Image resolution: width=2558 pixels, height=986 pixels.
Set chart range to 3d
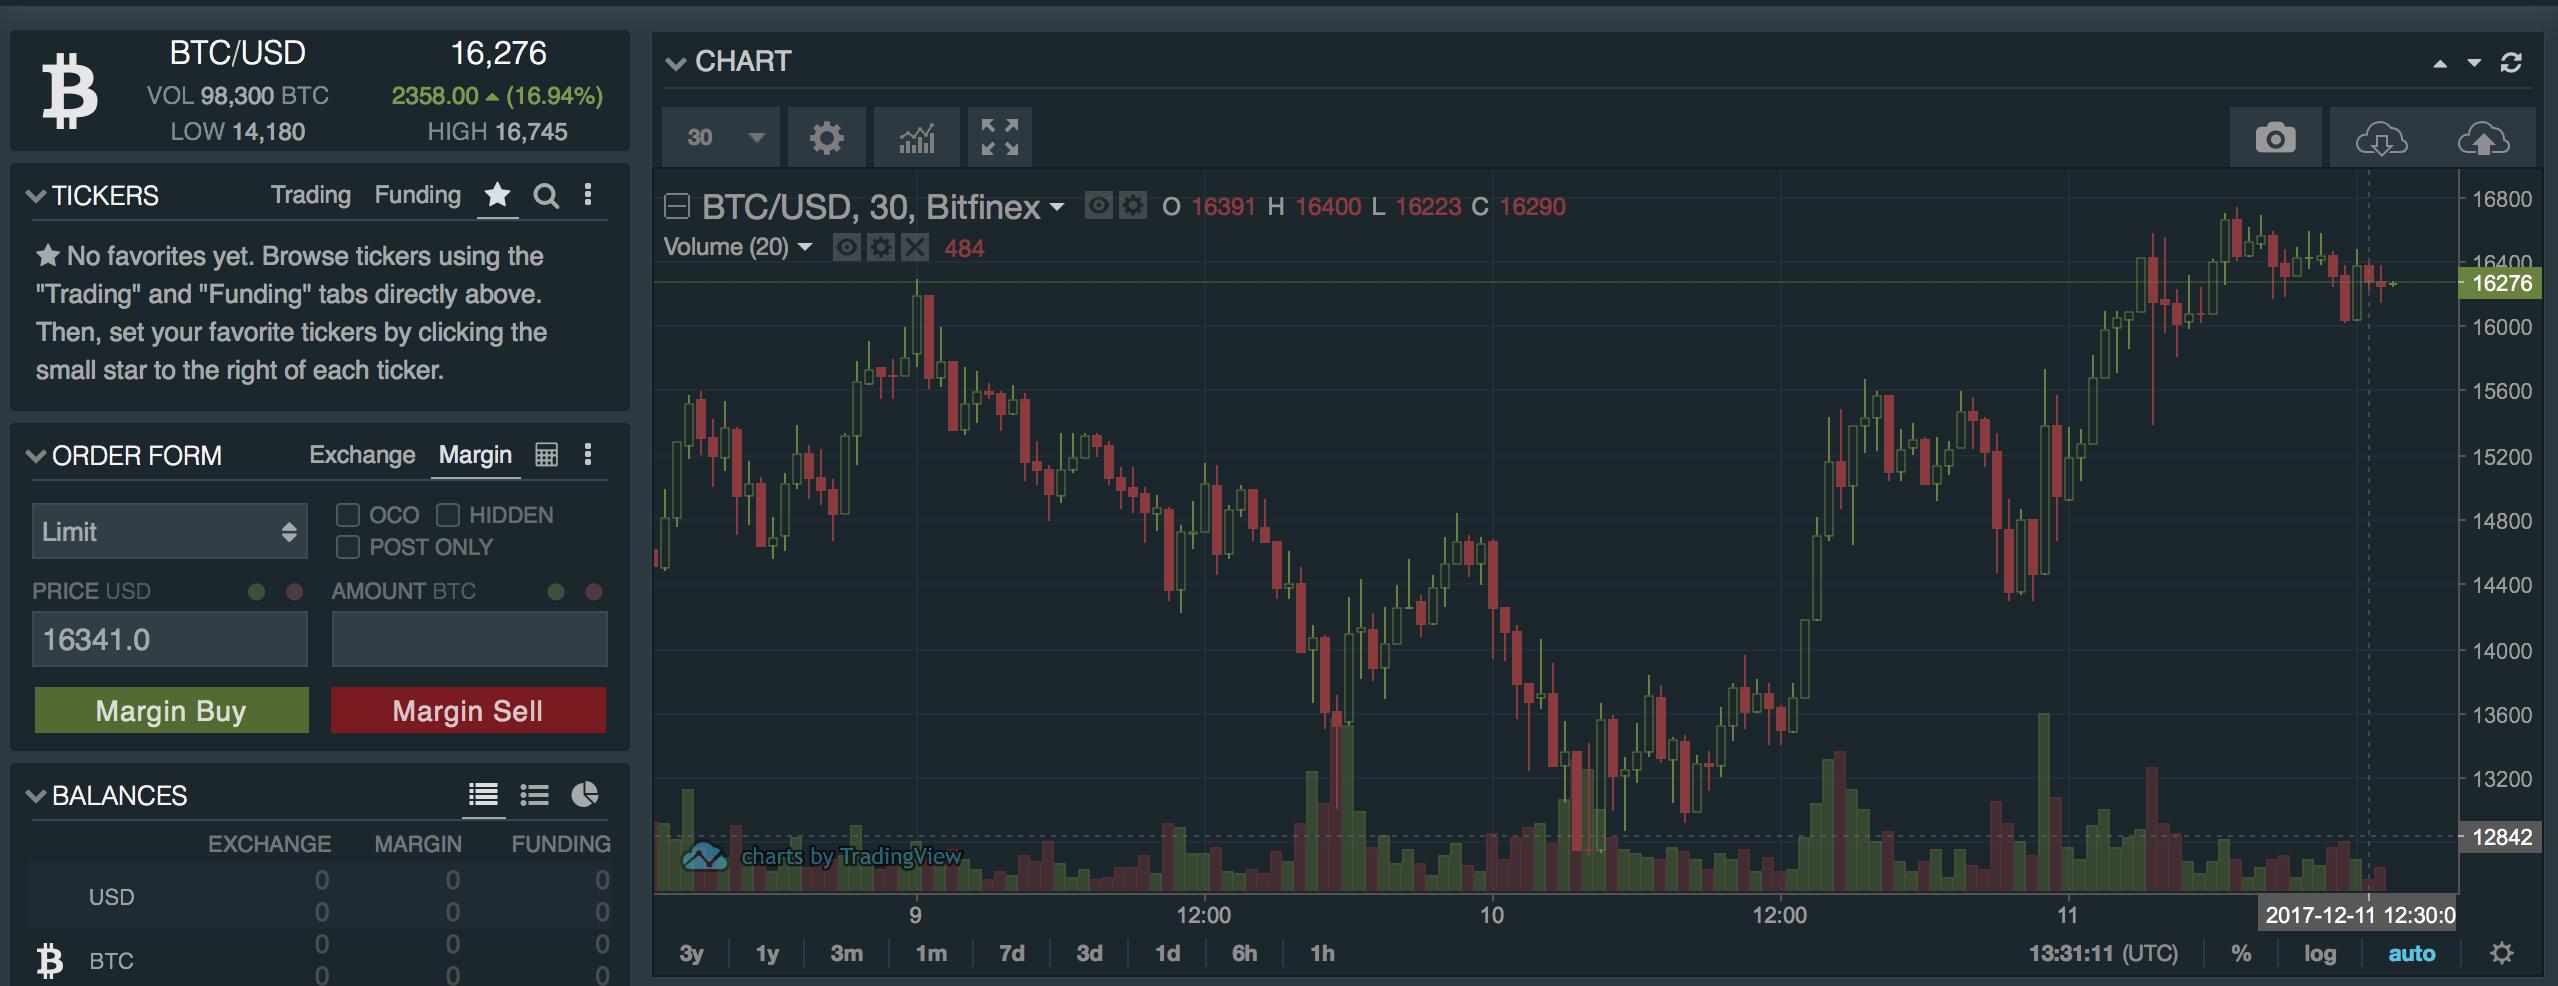pos(1089,954)
